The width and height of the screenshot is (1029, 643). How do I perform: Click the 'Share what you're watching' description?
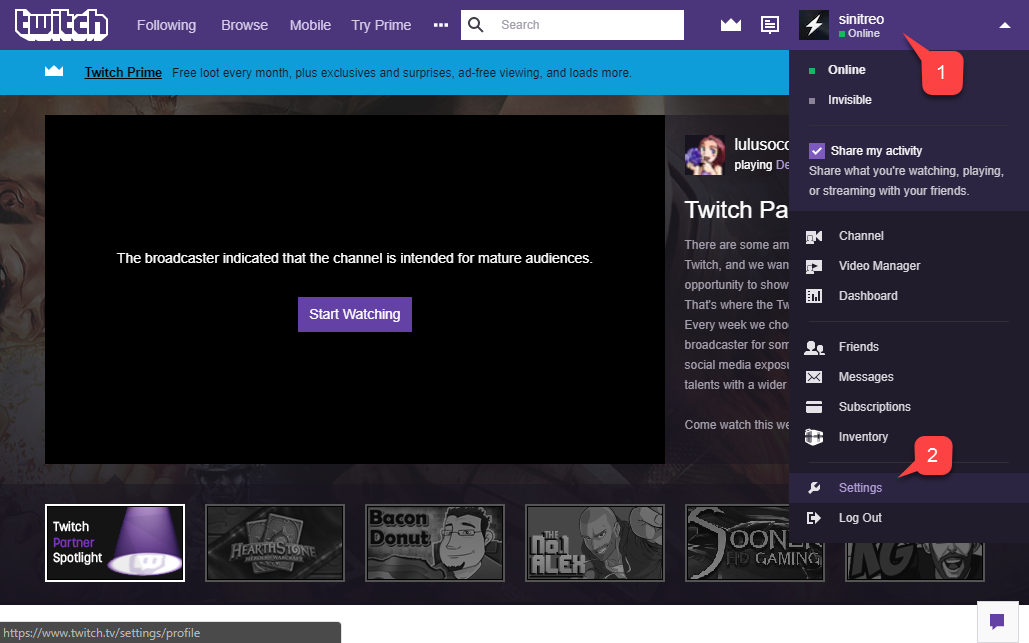(x=906, y=180)
